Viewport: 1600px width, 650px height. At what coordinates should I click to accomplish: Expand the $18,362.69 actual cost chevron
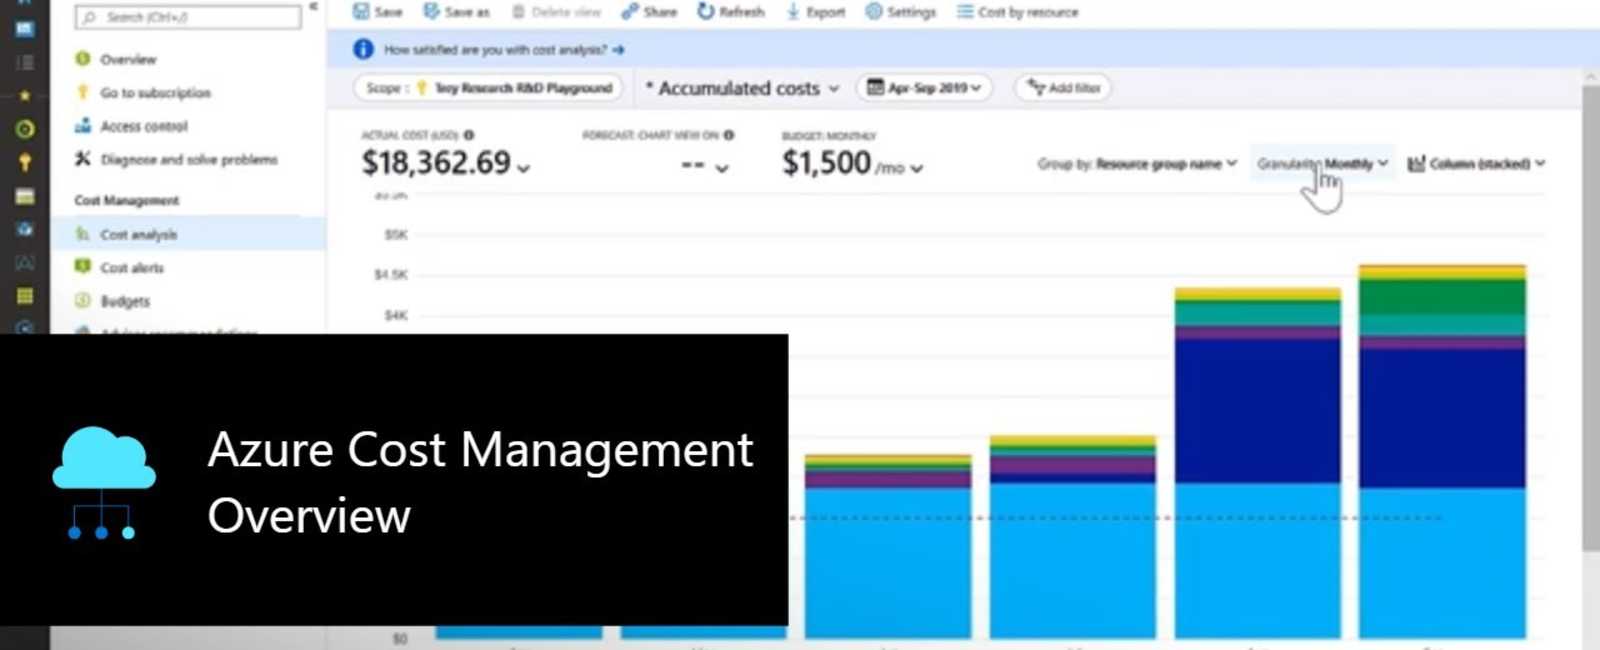coord(523,168)
